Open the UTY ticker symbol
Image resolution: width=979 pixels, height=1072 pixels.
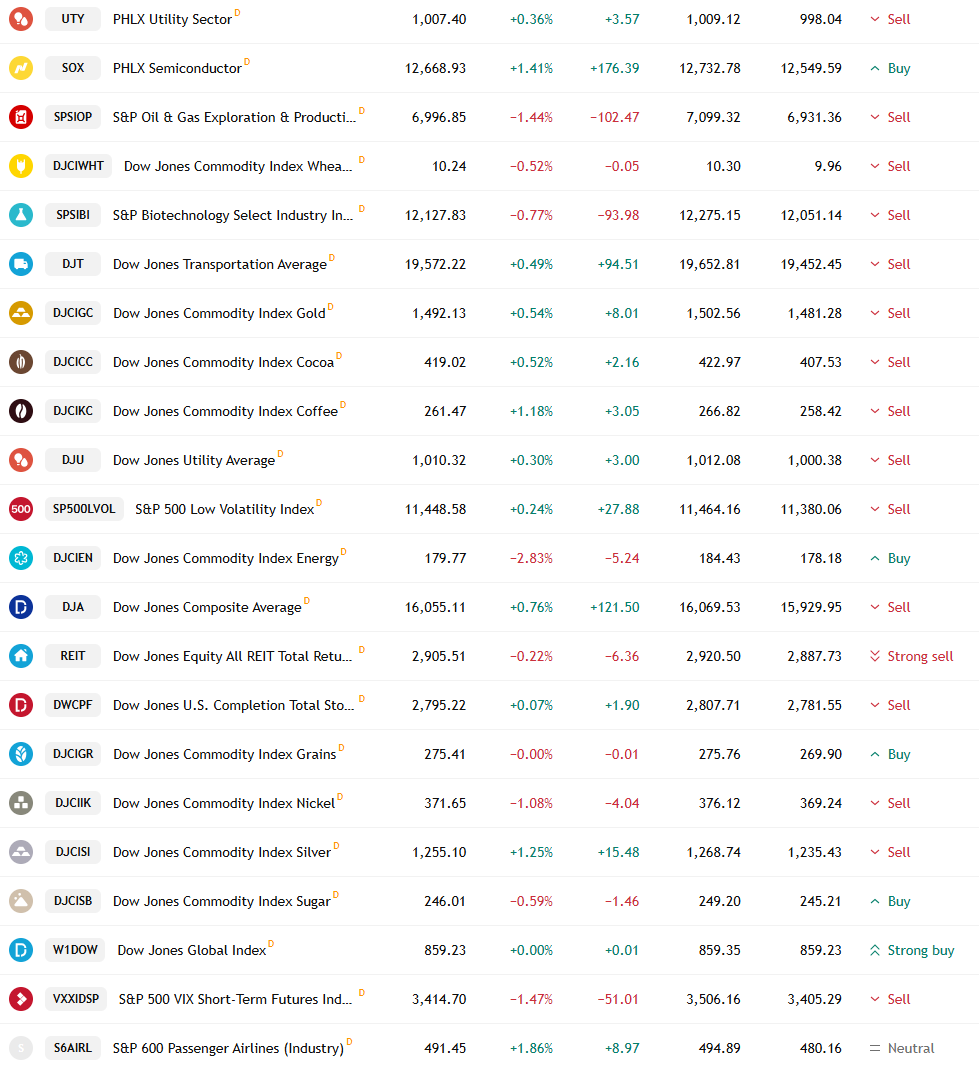[73, 19]
